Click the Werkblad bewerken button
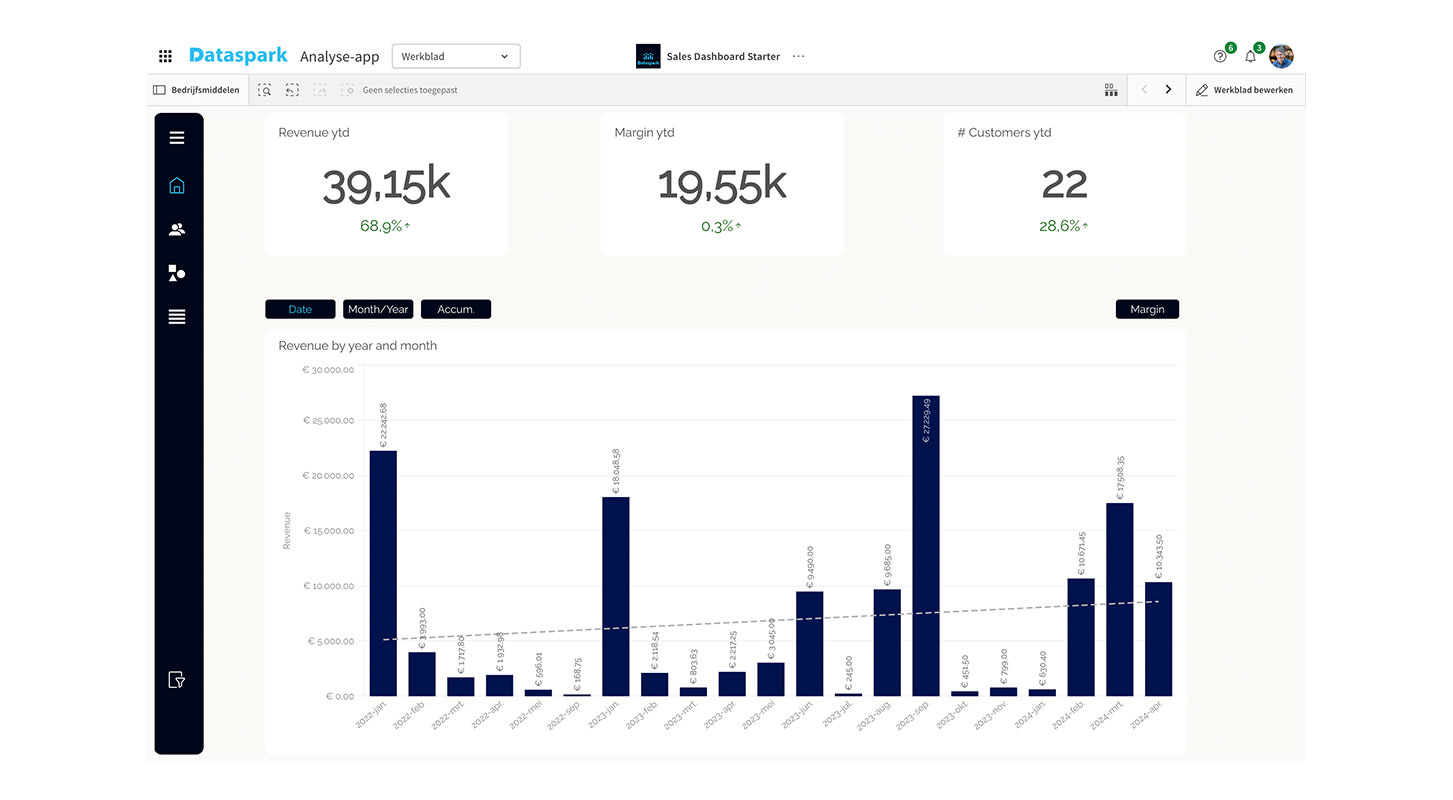 (1245, 89)
